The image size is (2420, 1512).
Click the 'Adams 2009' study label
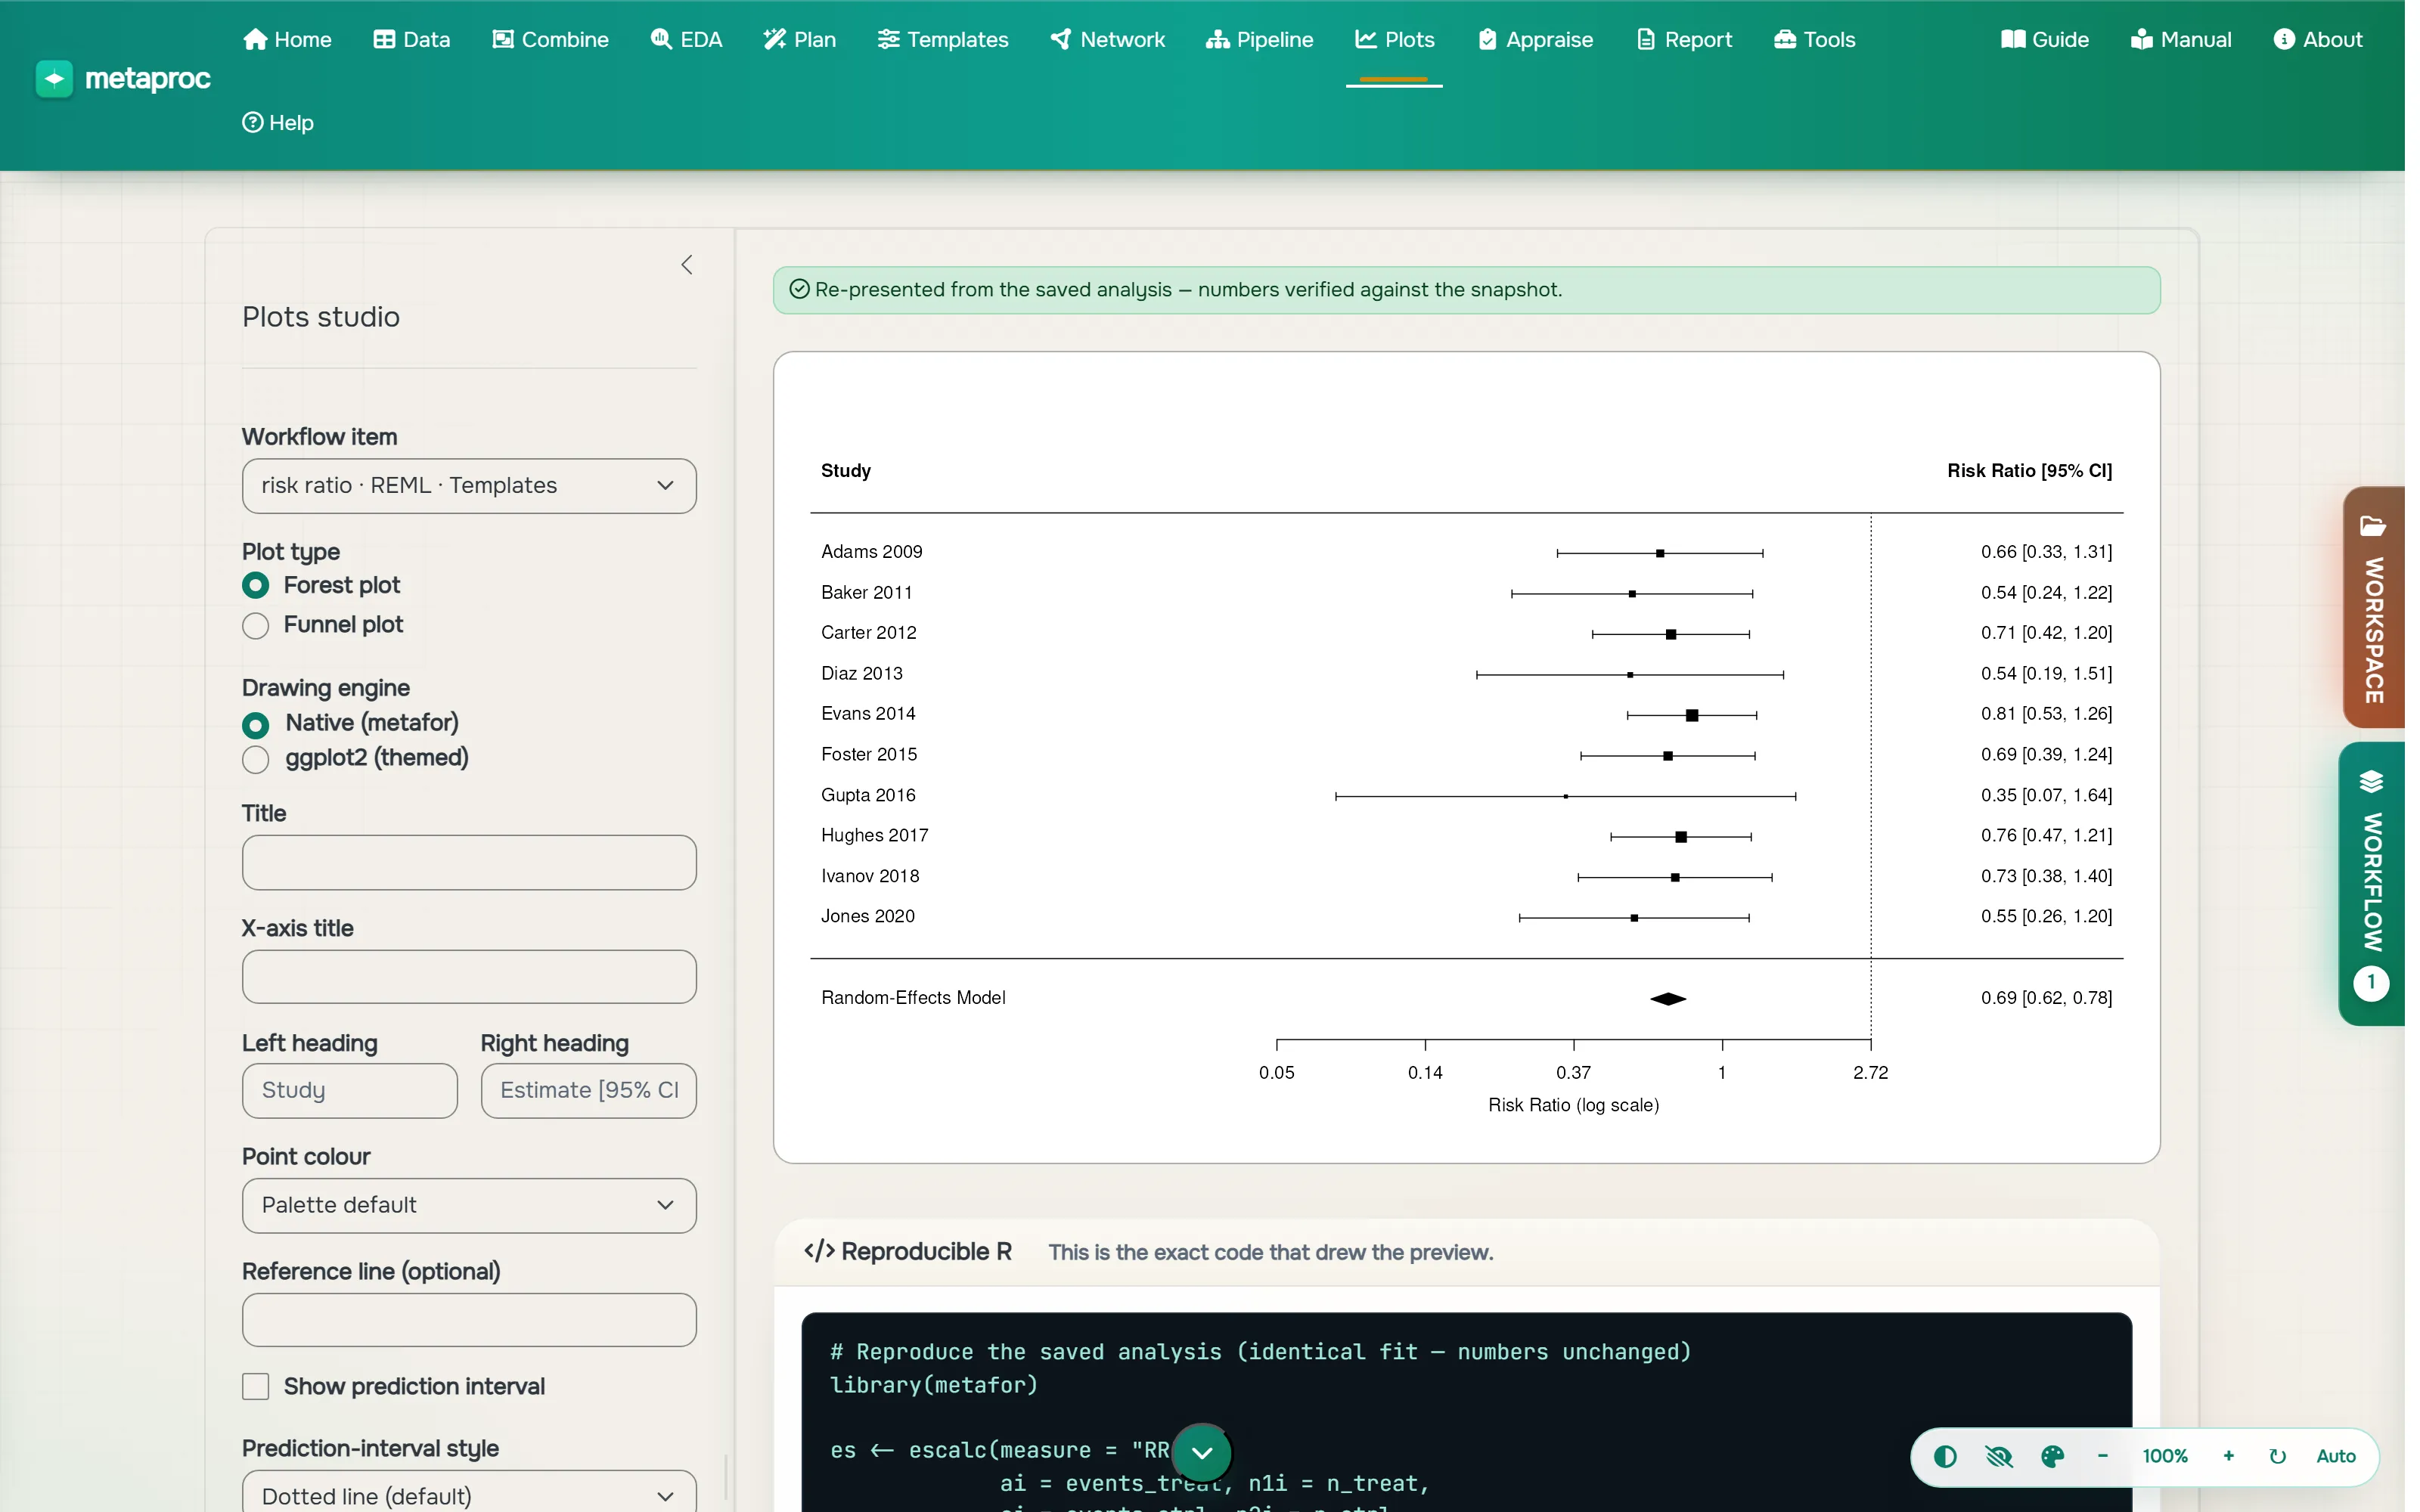point(872,552)
